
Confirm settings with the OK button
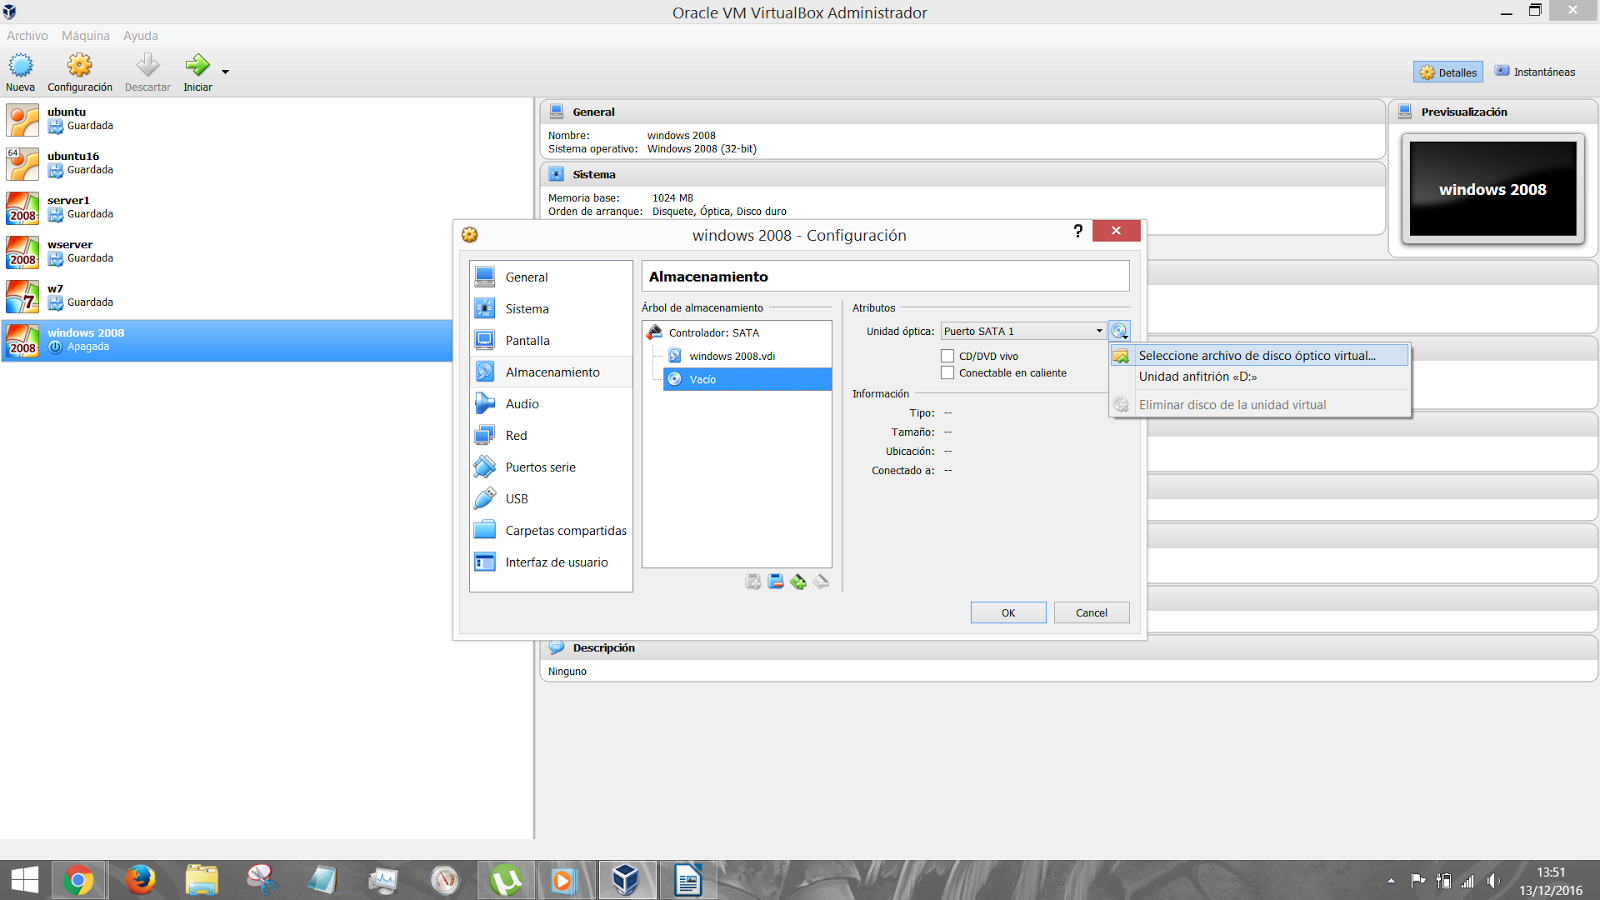[x=1008, y=612]
